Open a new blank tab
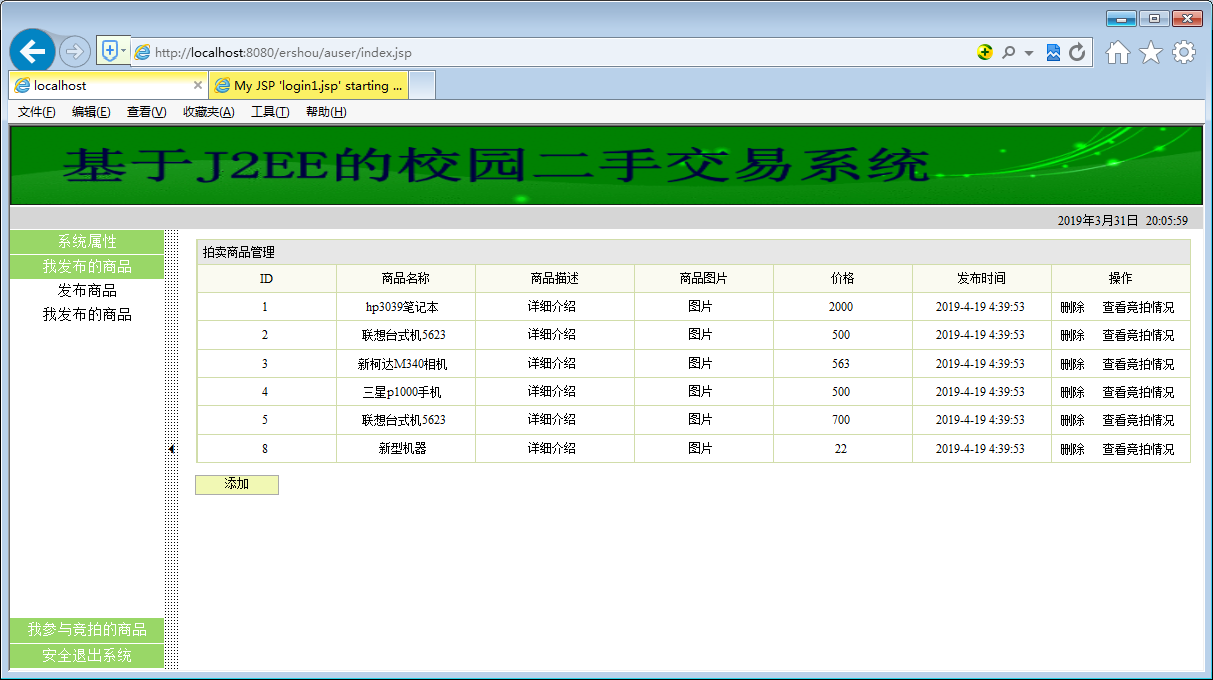 [422, 86]
